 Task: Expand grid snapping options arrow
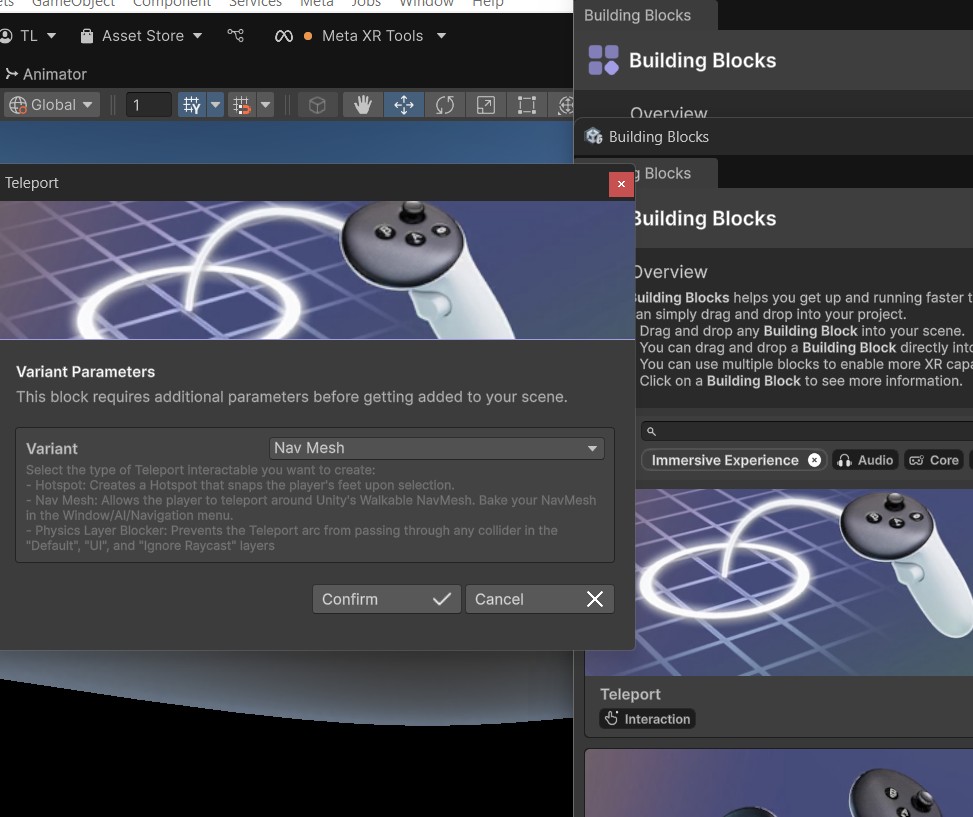coord(215,105)
